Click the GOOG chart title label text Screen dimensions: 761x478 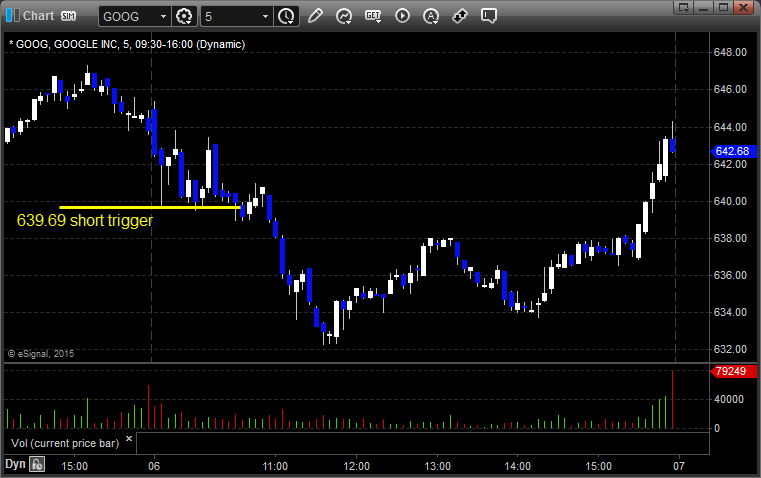tap(125, 44)
